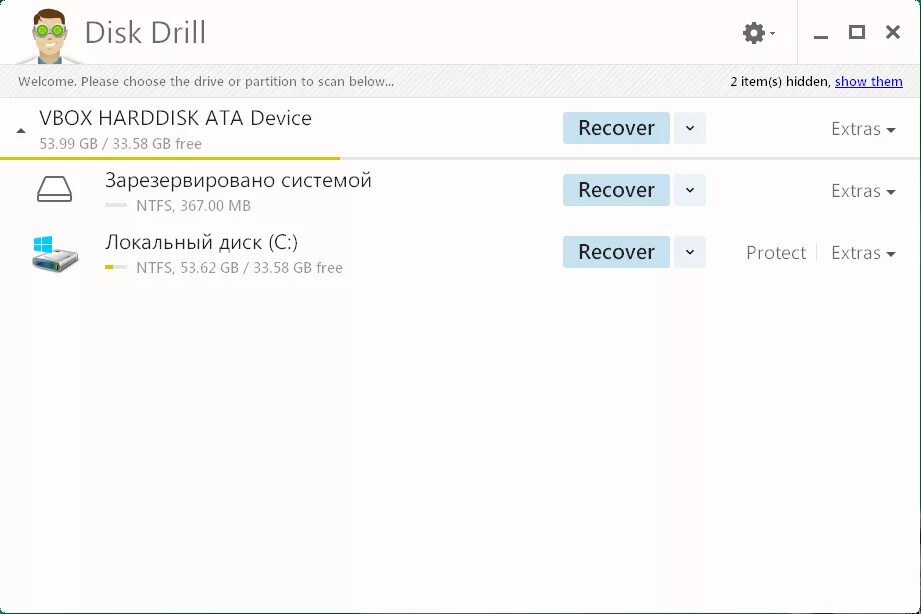Click the Disk Drill title text
The width and height of the screenshot is (921, 614).
pos(145,32)
